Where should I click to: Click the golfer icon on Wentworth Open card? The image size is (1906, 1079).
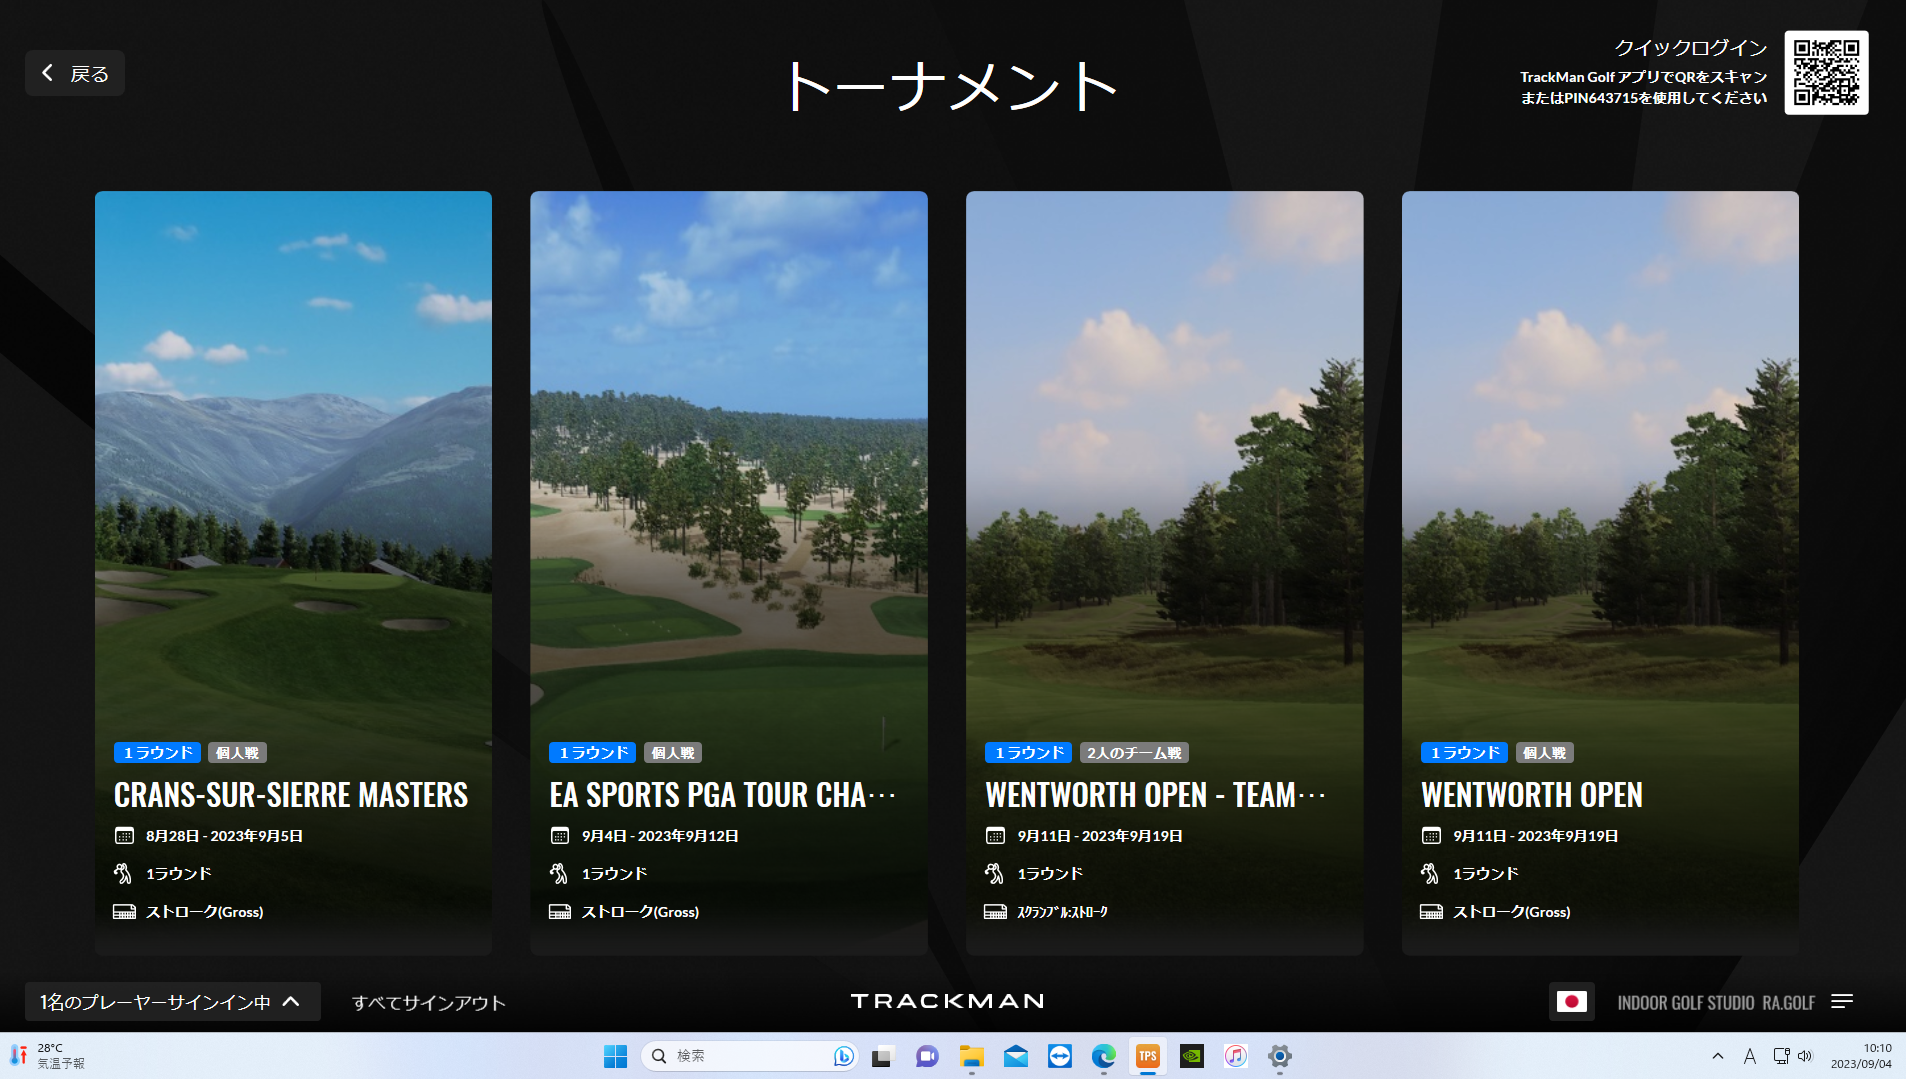1430,874
